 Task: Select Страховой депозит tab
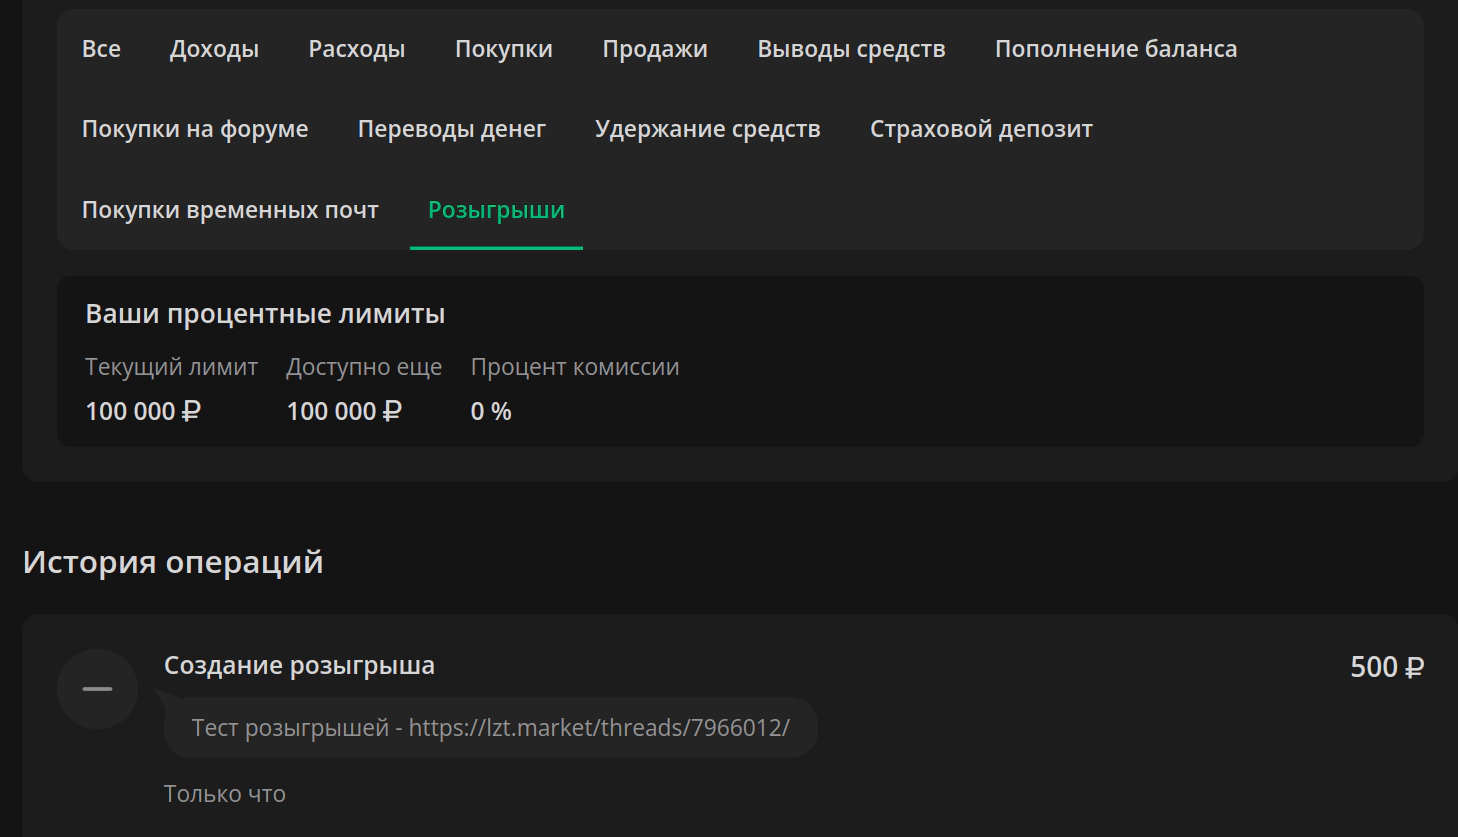tap(981, 129)
